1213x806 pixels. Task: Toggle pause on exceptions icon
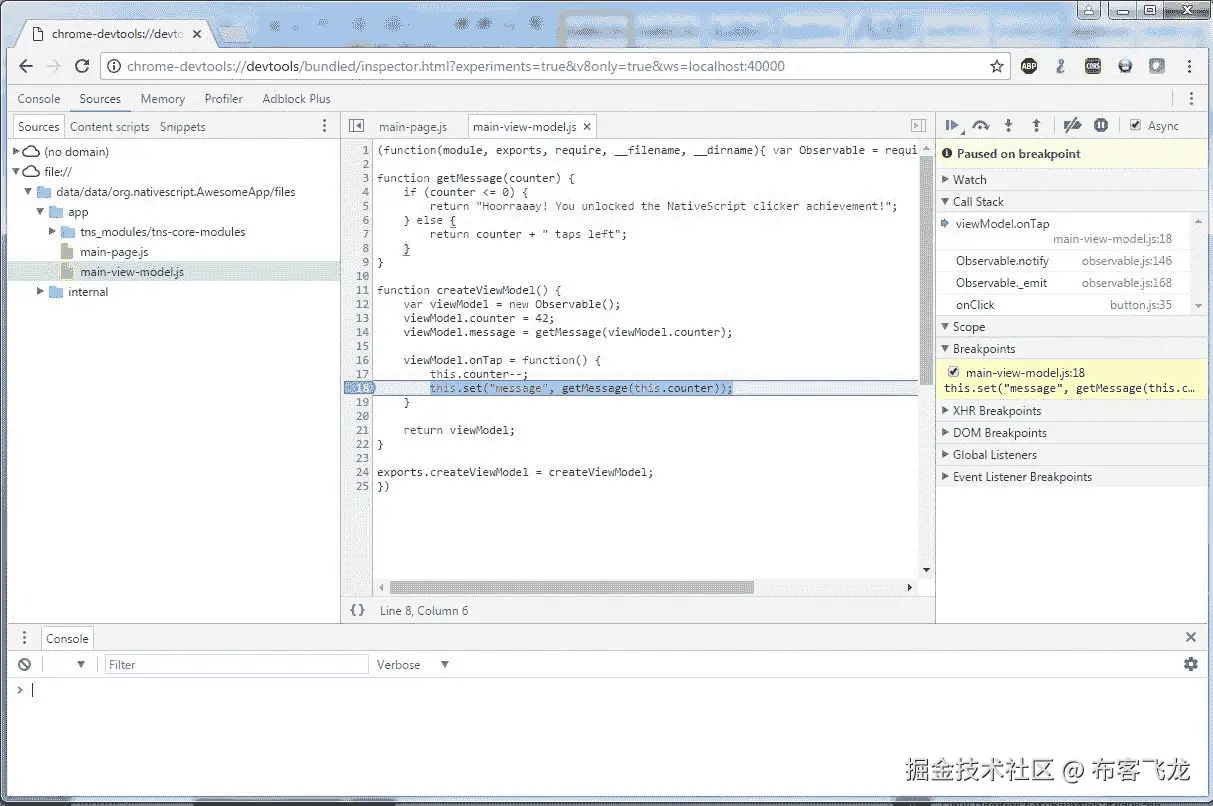pos(1101,126)
